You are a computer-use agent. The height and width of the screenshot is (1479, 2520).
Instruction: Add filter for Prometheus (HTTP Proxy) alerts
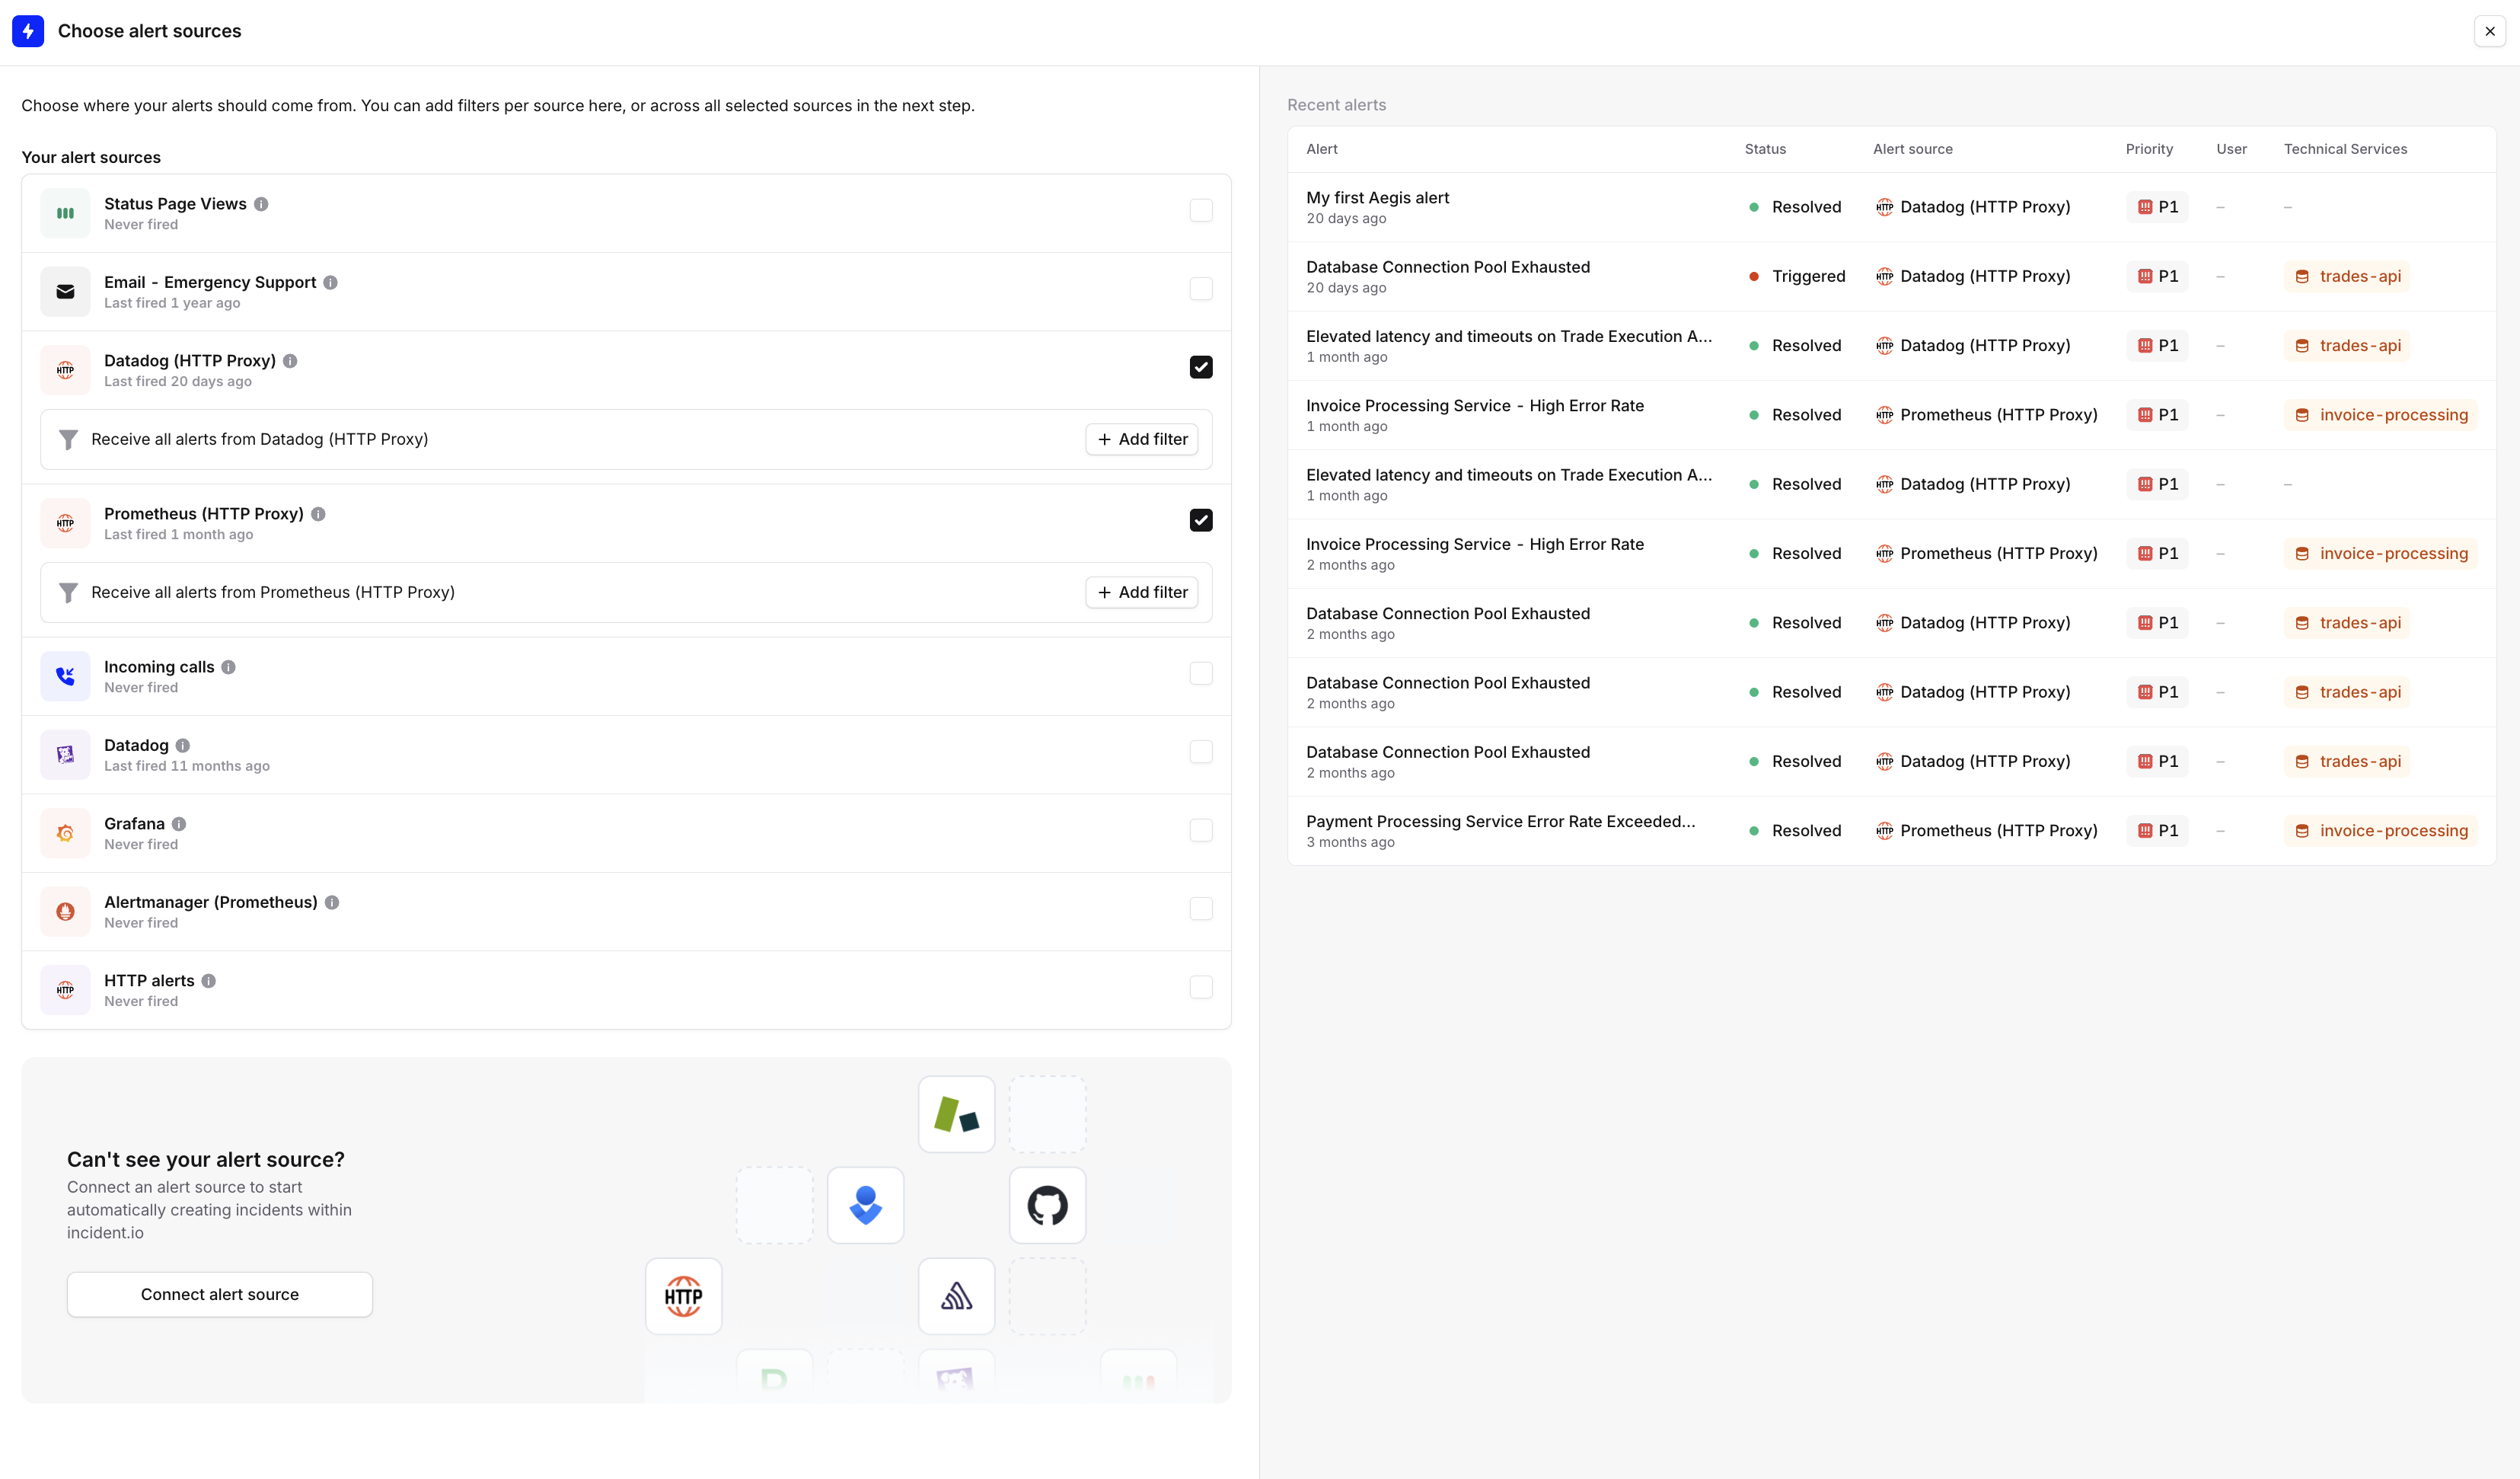tap(1142, 592)
